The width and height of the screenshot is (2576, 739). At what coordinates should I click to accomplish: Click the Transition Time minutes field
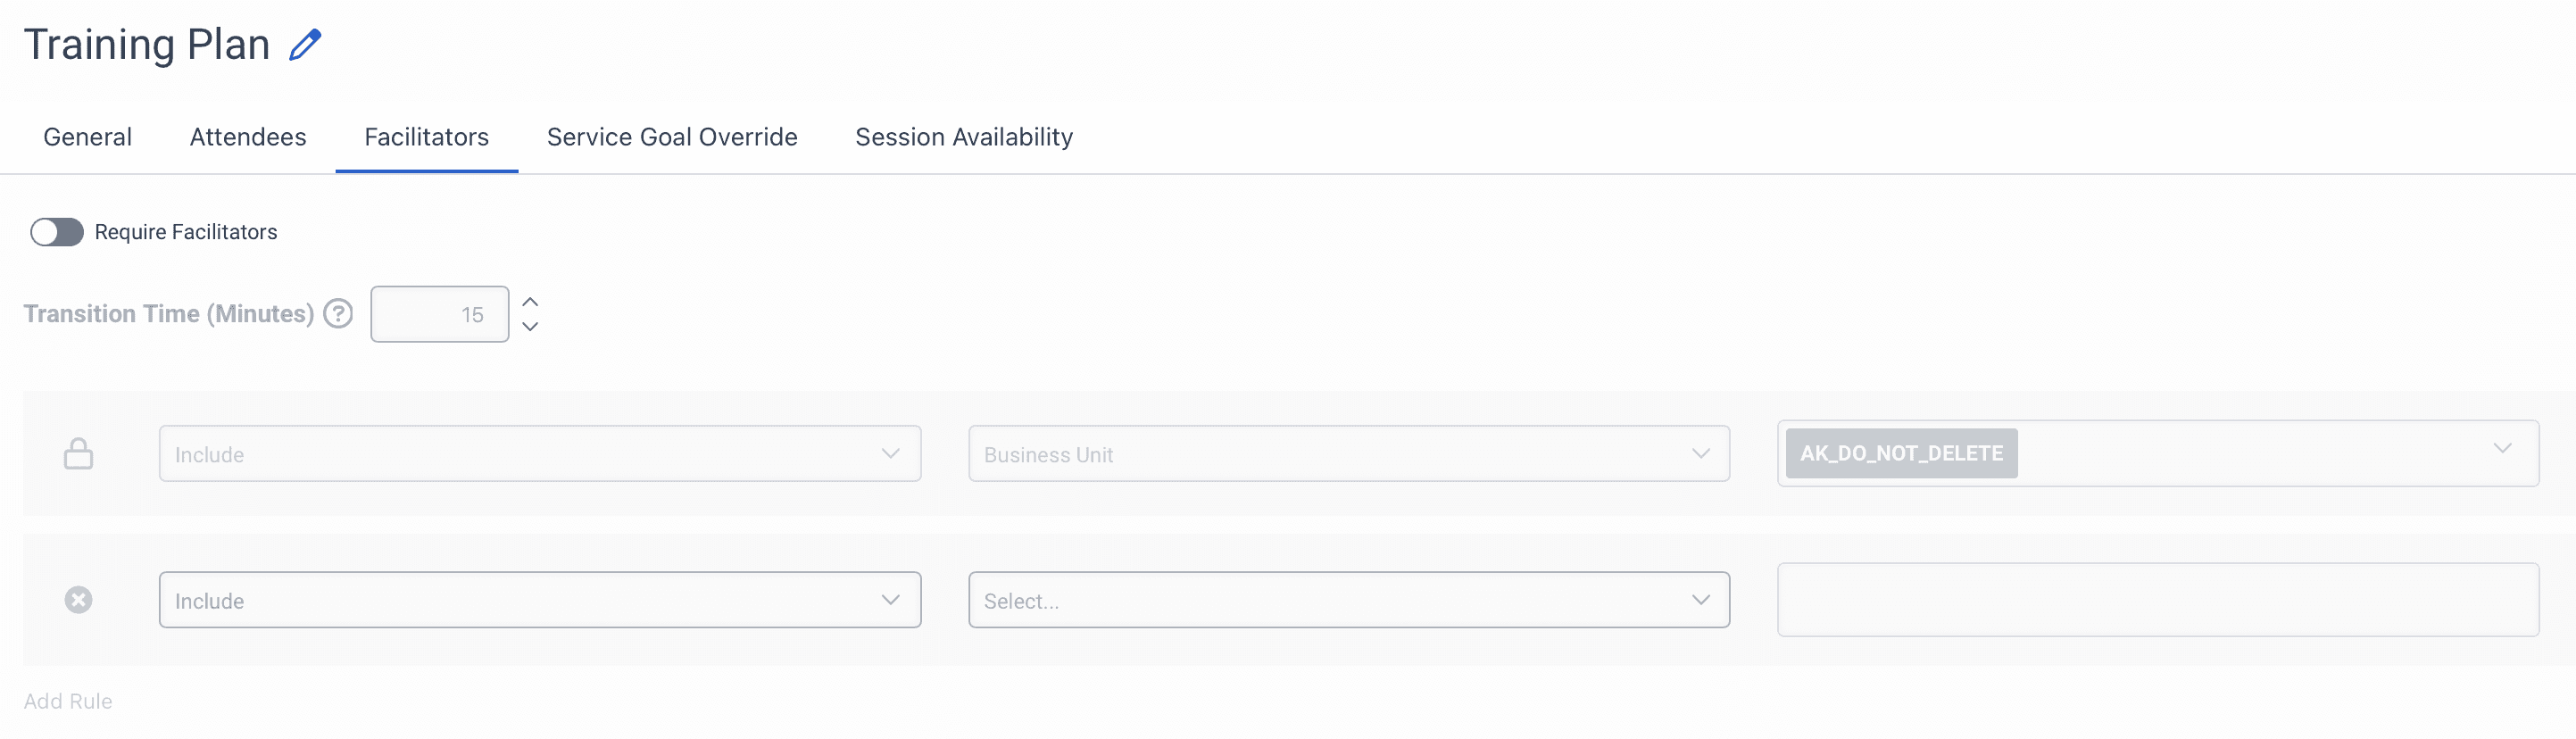pyautogui.click(x=438, y=313)
